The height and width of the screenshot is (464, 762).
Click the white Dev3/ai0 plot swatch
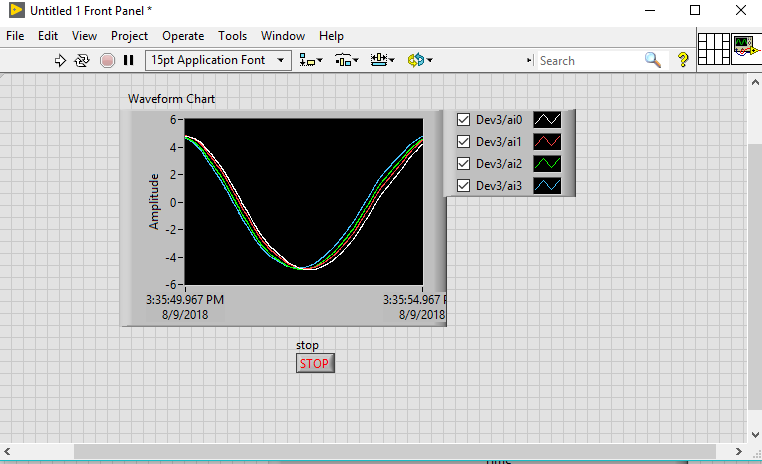pyautogui.click(x=547, y=120)
